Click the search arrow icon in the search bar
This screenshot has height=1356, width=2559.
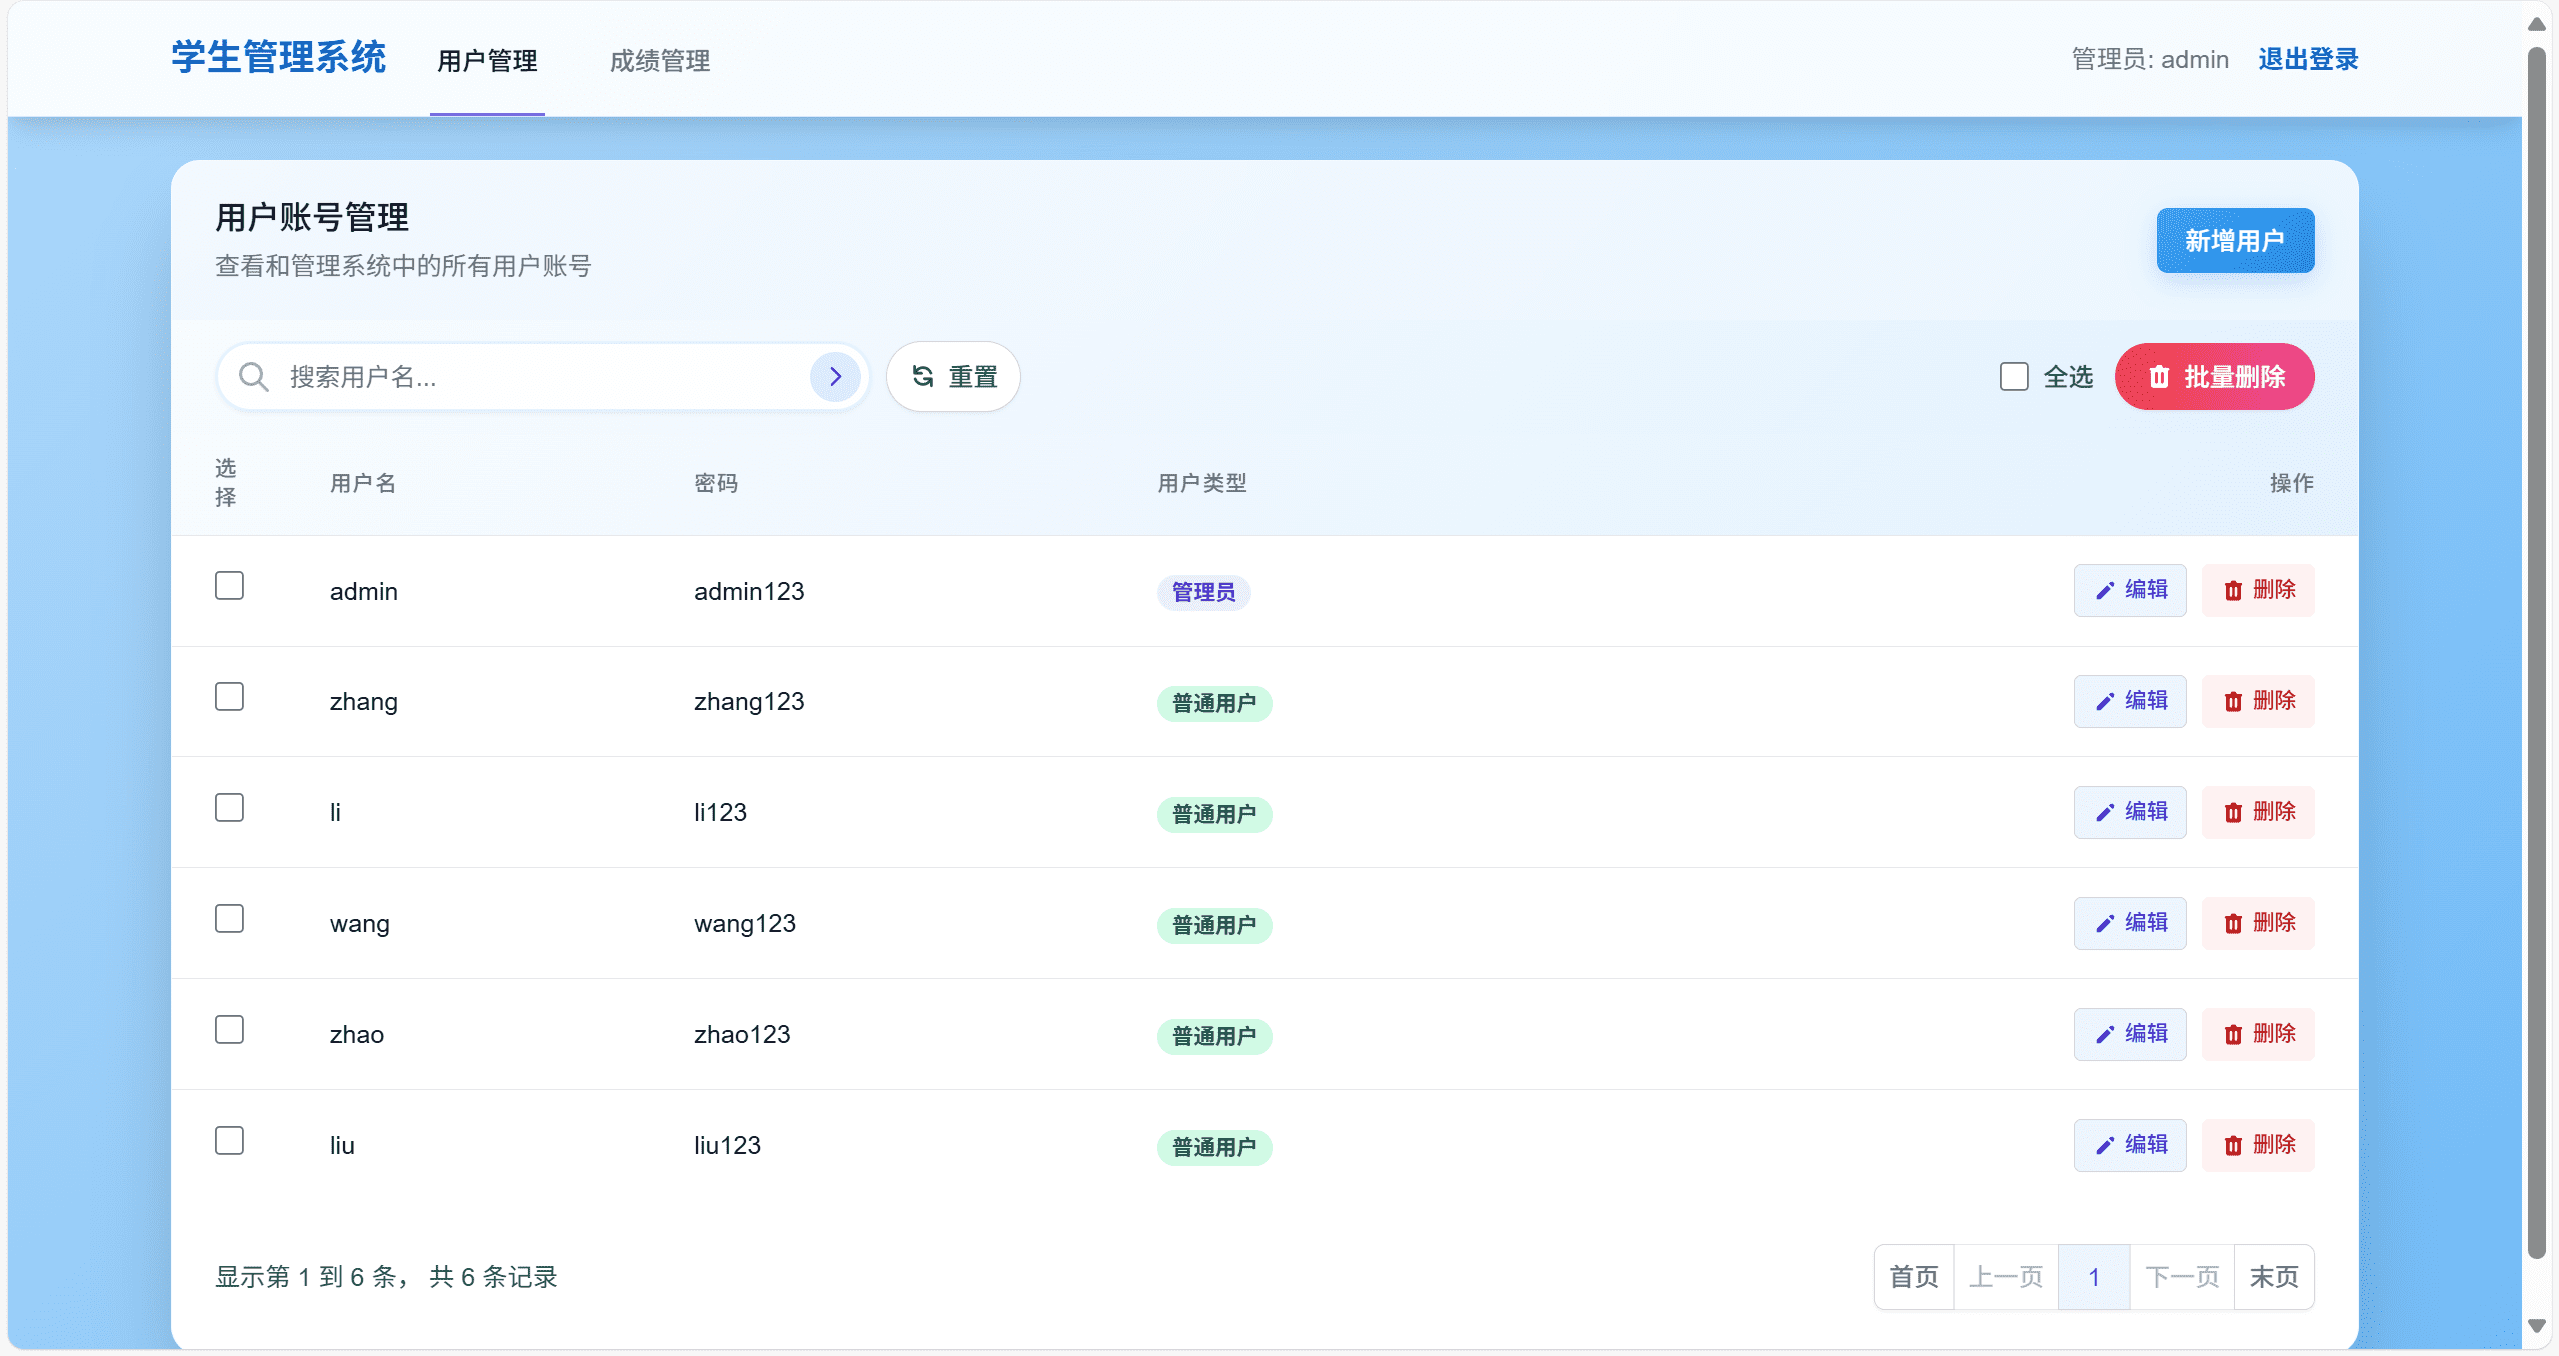click(836, 376)
